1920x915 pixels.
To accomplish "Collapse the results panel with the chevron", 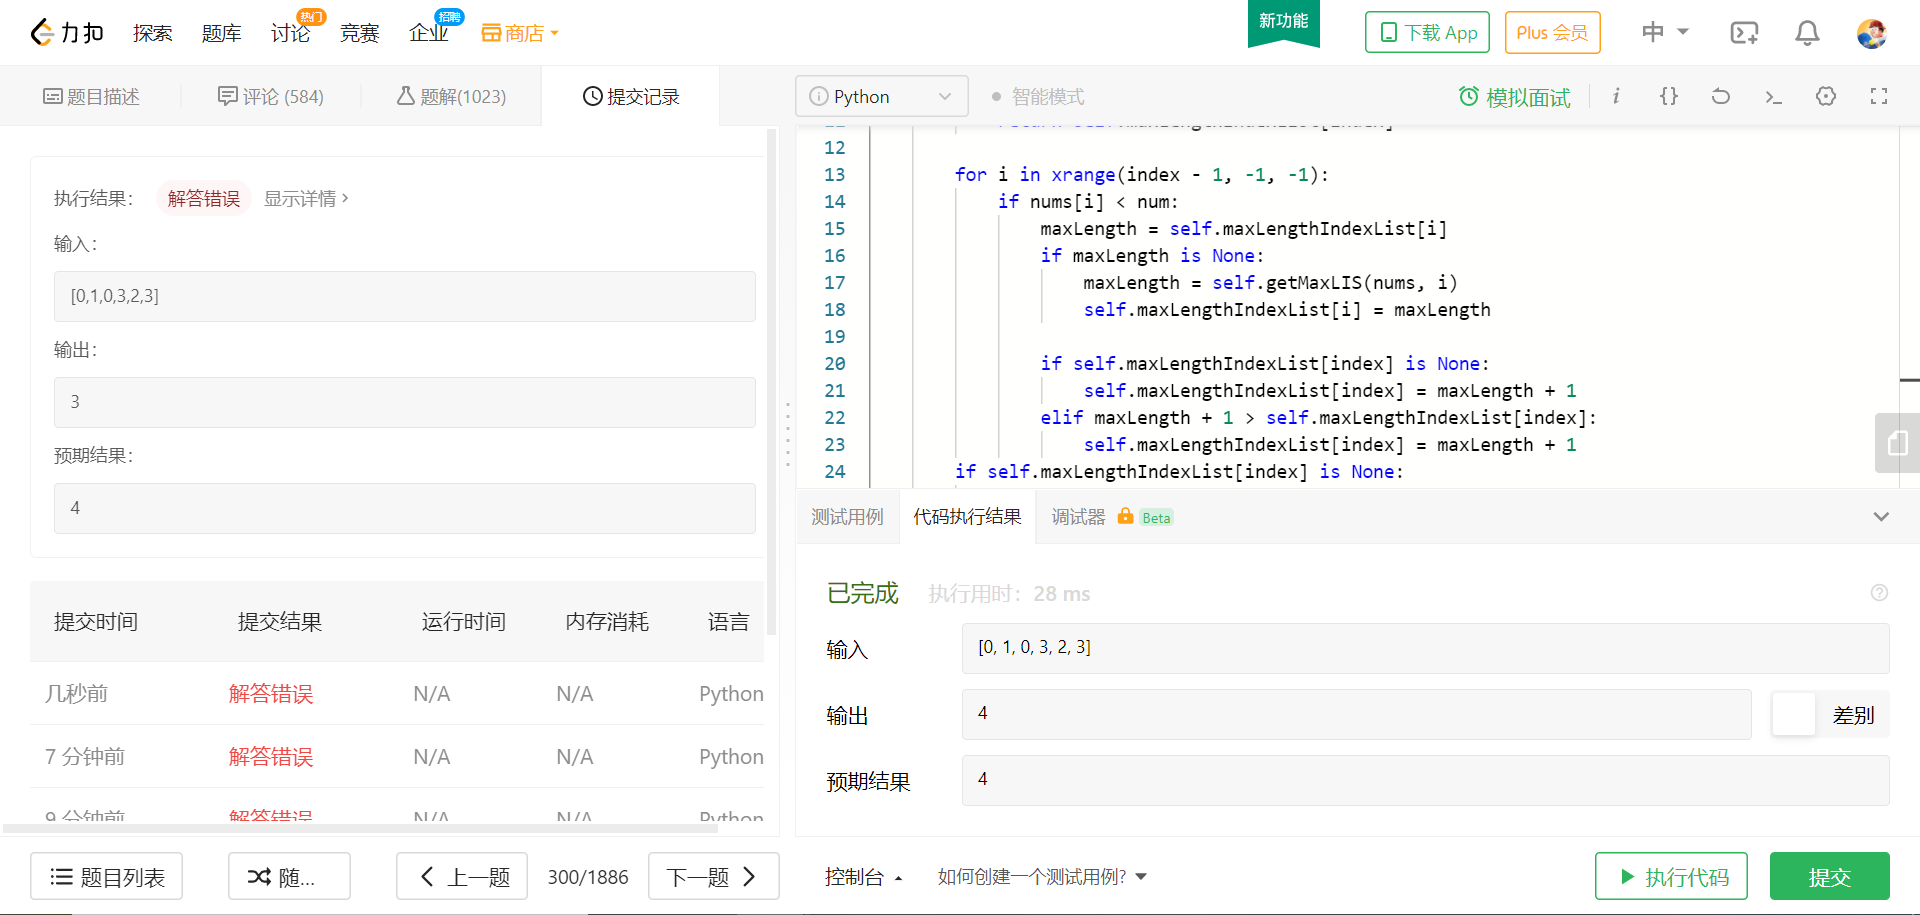I will coord(1881,517).
